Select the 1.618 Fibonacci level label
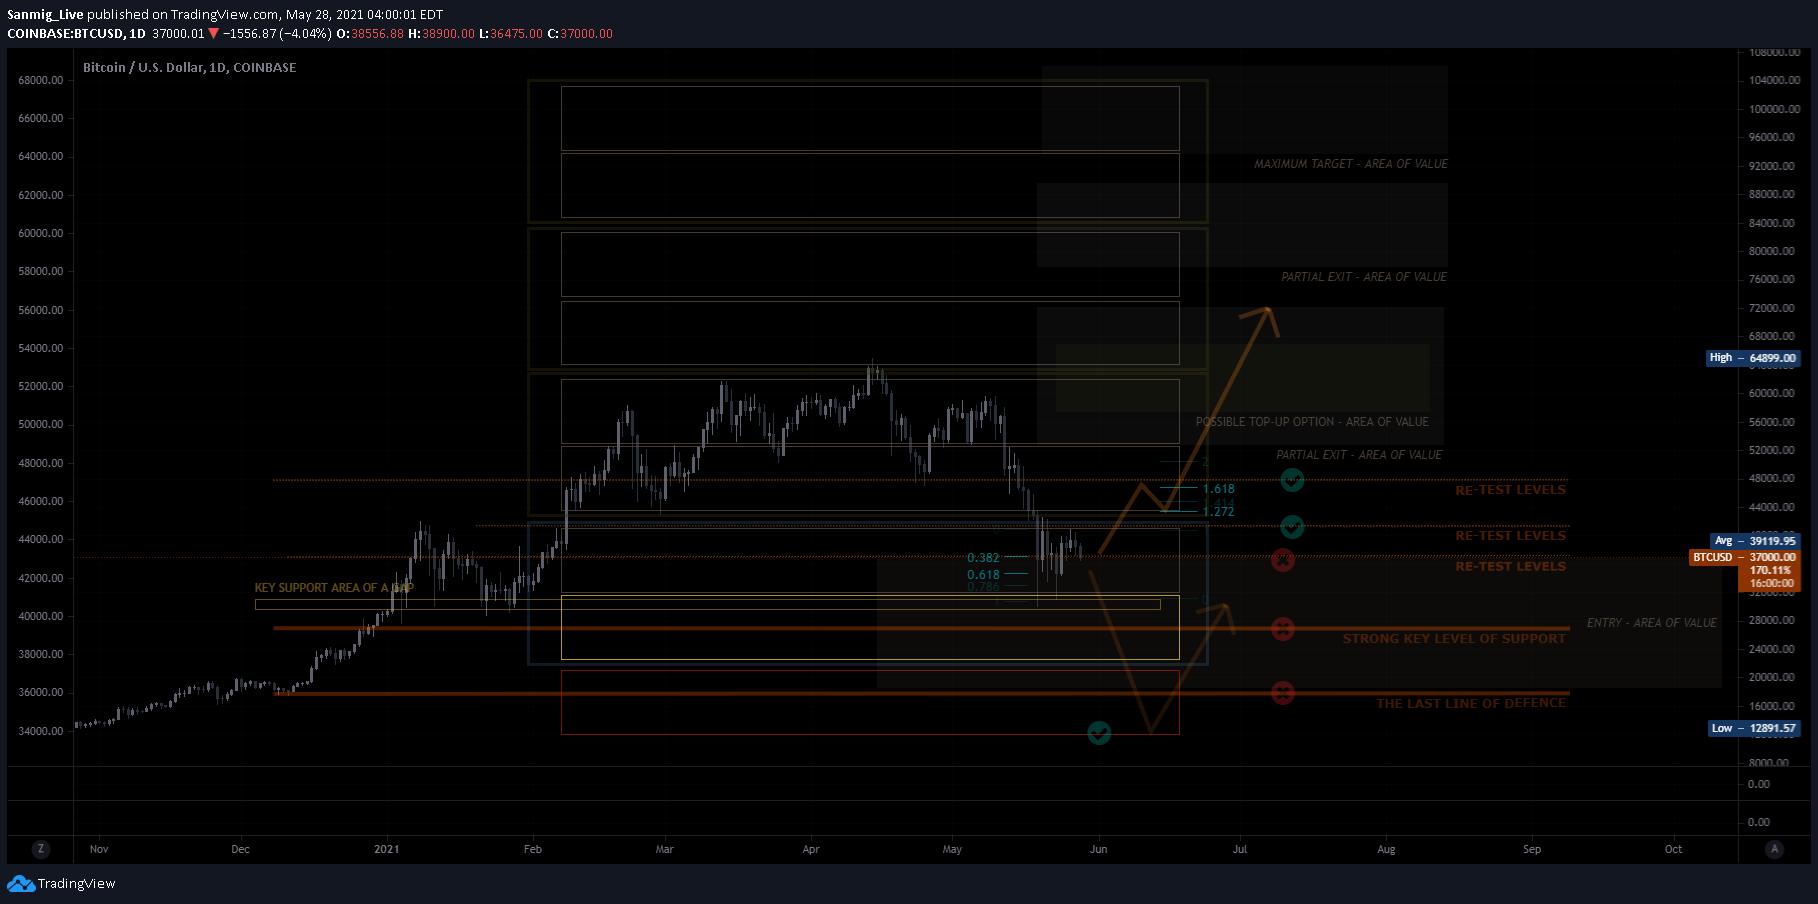The image size is (1818, 904). pyautogui.click(x=1218, y=489)
